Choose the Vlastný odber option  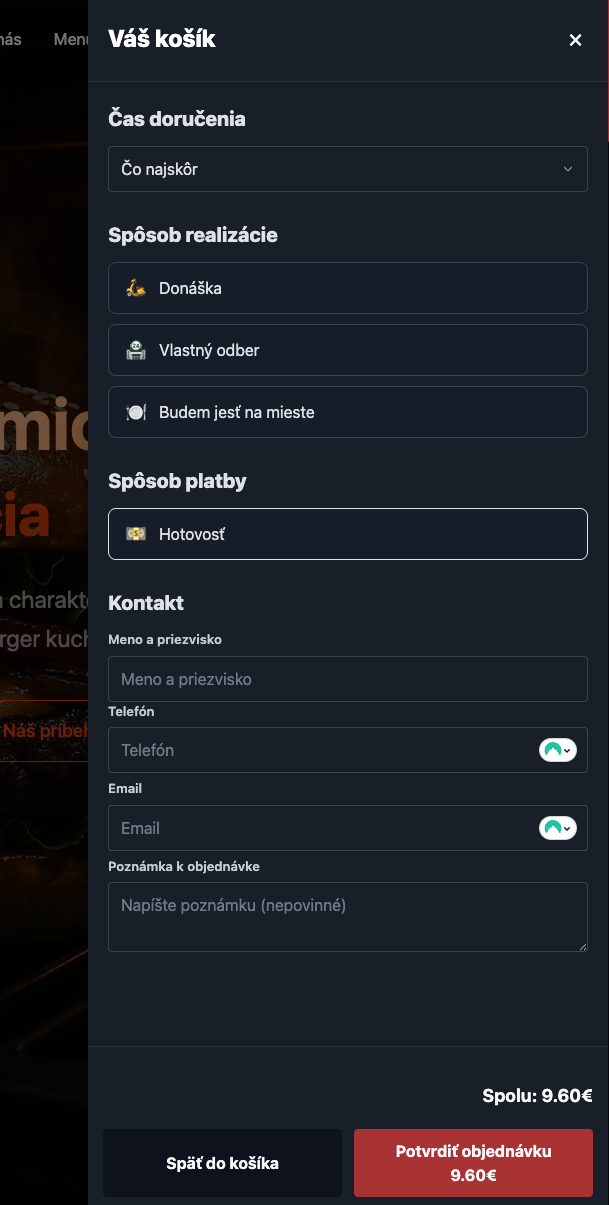347,350
